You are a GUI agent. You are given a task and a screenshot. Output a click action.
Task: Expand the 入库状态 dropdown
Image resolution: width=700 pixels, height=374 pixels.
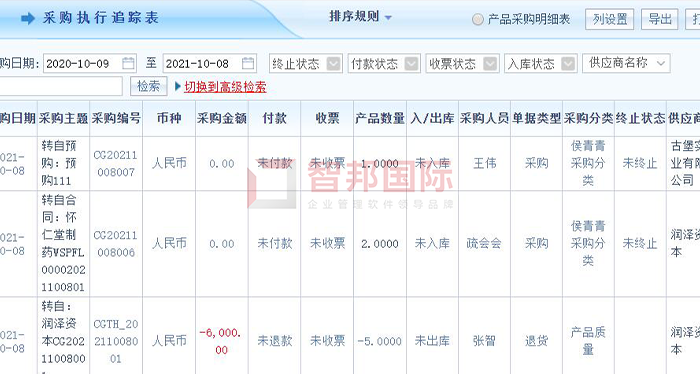(x=541, y=63)
